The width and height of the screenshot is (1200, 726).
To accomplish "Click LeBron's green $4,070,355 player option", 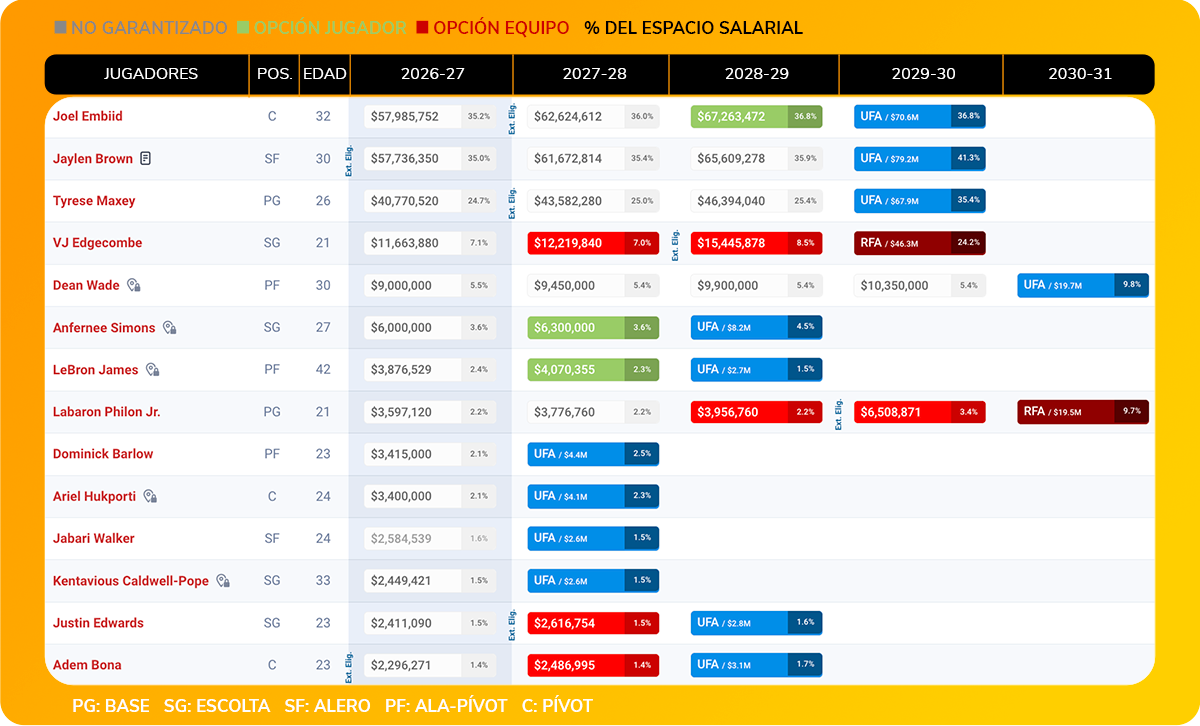I will [x=593, y=370].
